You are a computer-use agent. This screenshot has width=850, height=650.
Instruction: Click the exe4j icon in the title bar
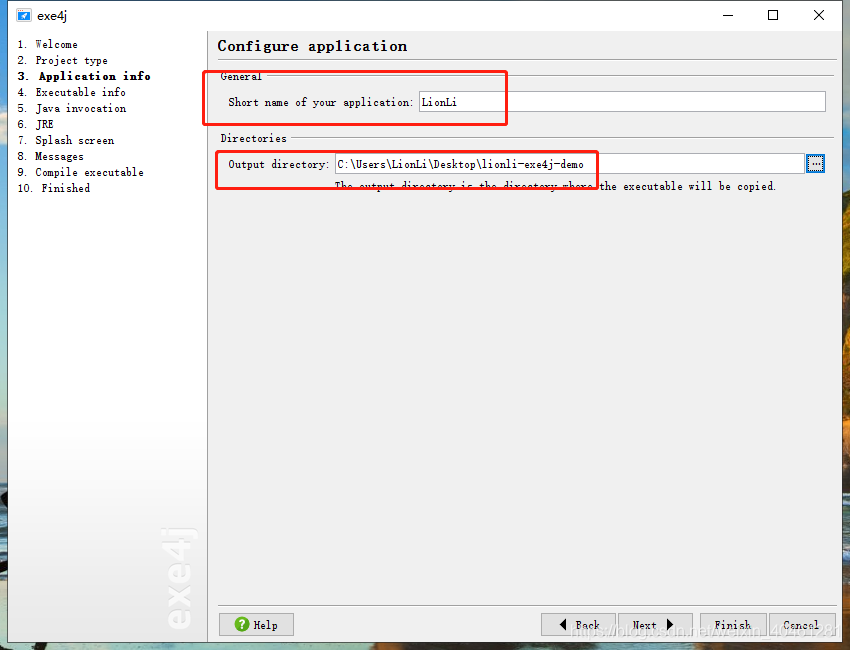[23, 15]
